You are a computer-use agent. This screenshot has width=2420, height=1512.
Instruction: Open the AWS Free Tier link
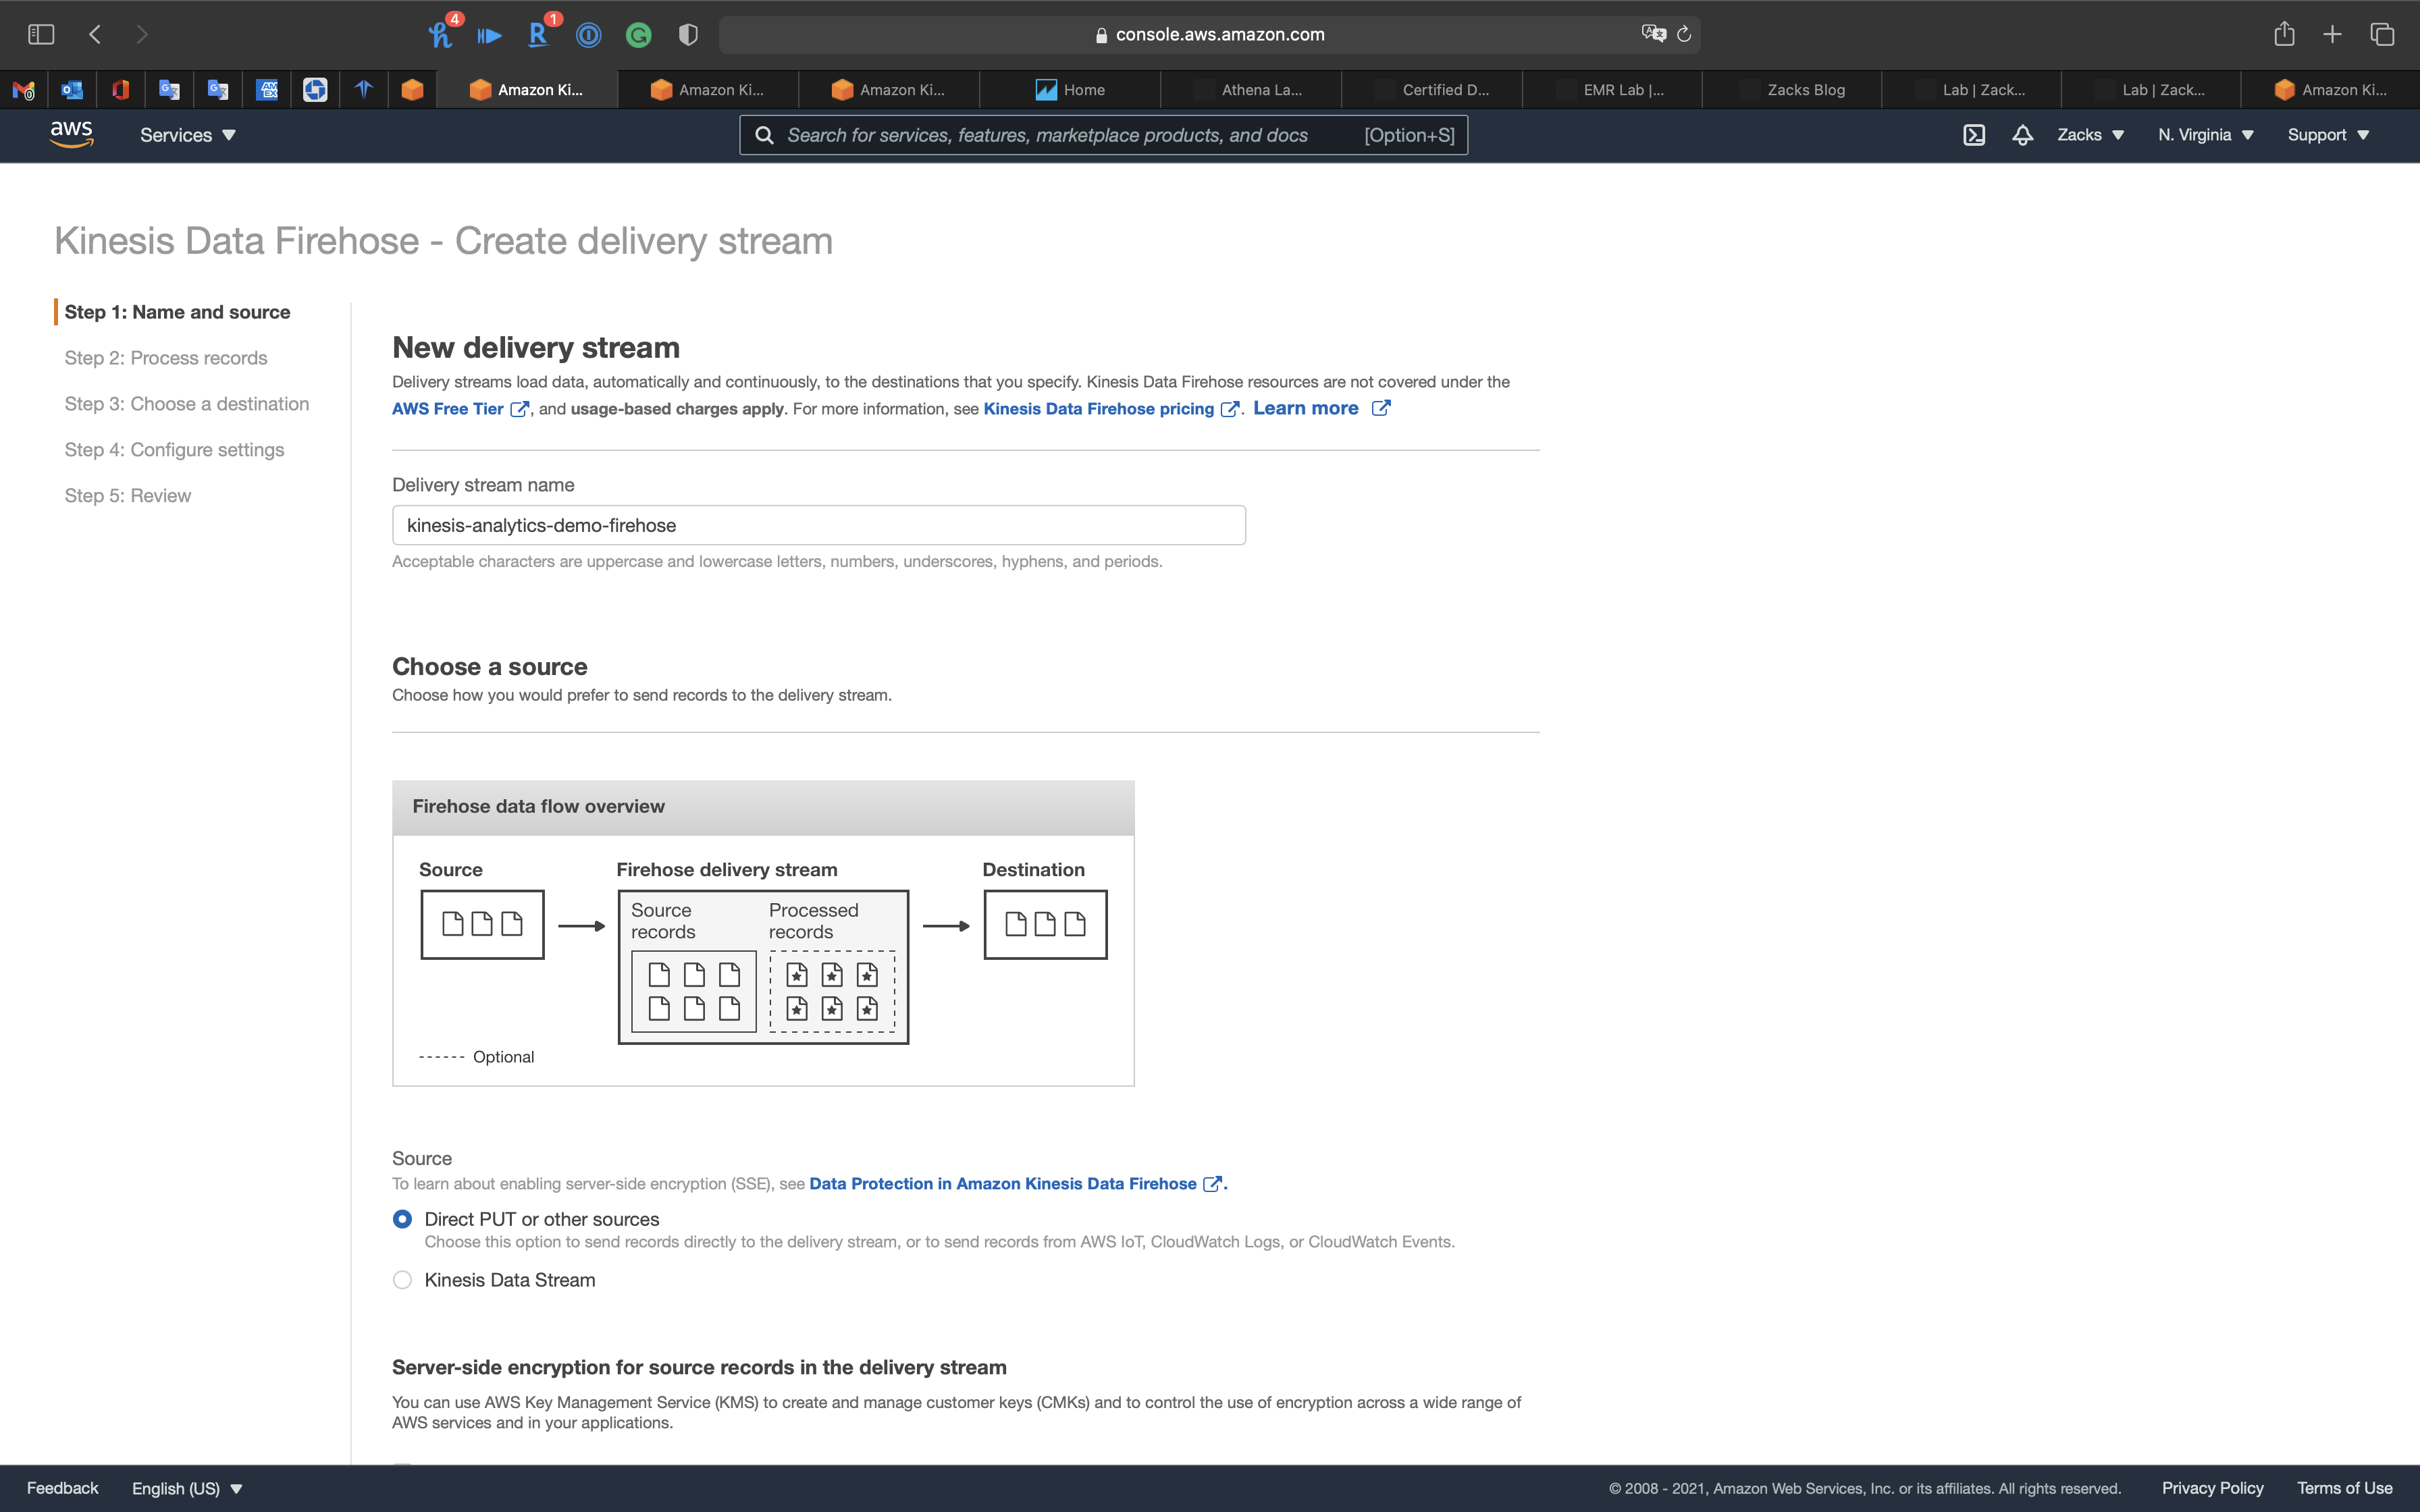click(x=448, y=409)
